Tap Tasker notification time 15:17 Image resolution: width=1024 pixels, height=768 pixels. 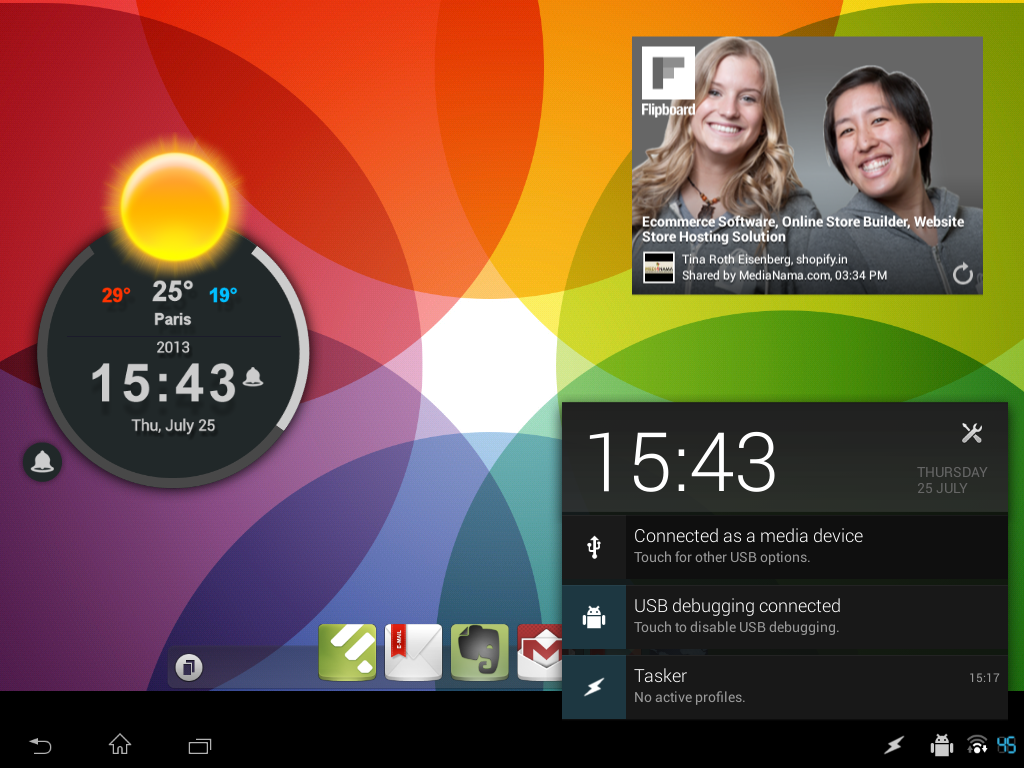tap(984, 678)
